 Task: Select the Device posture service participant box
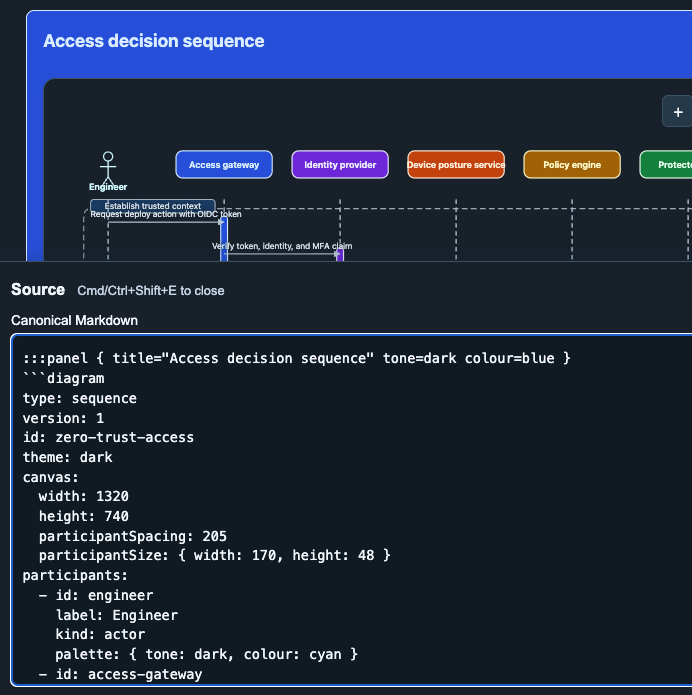coord(456,164)
